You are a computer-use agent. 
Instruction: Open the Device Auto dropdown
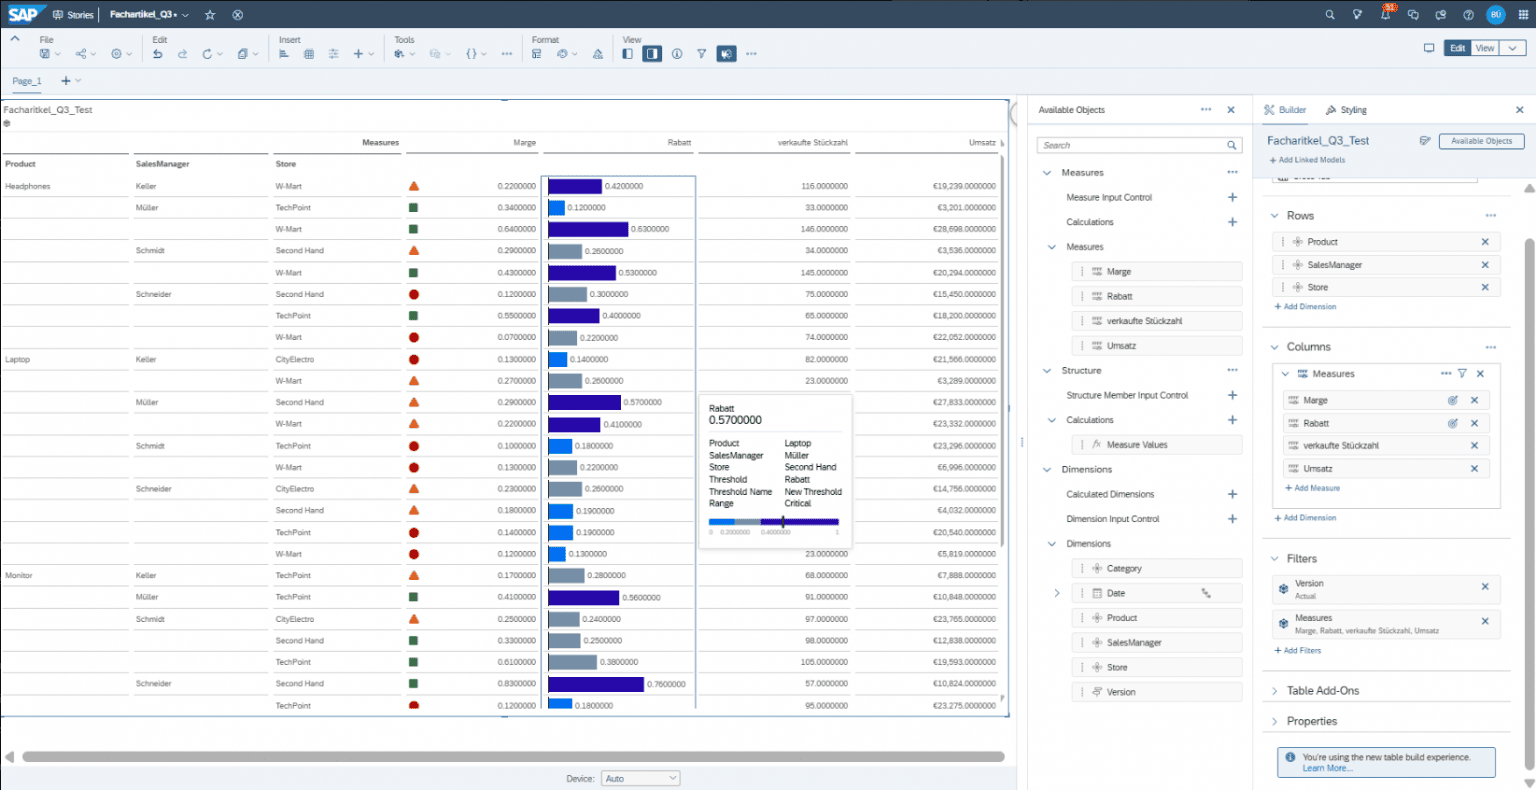640,778
